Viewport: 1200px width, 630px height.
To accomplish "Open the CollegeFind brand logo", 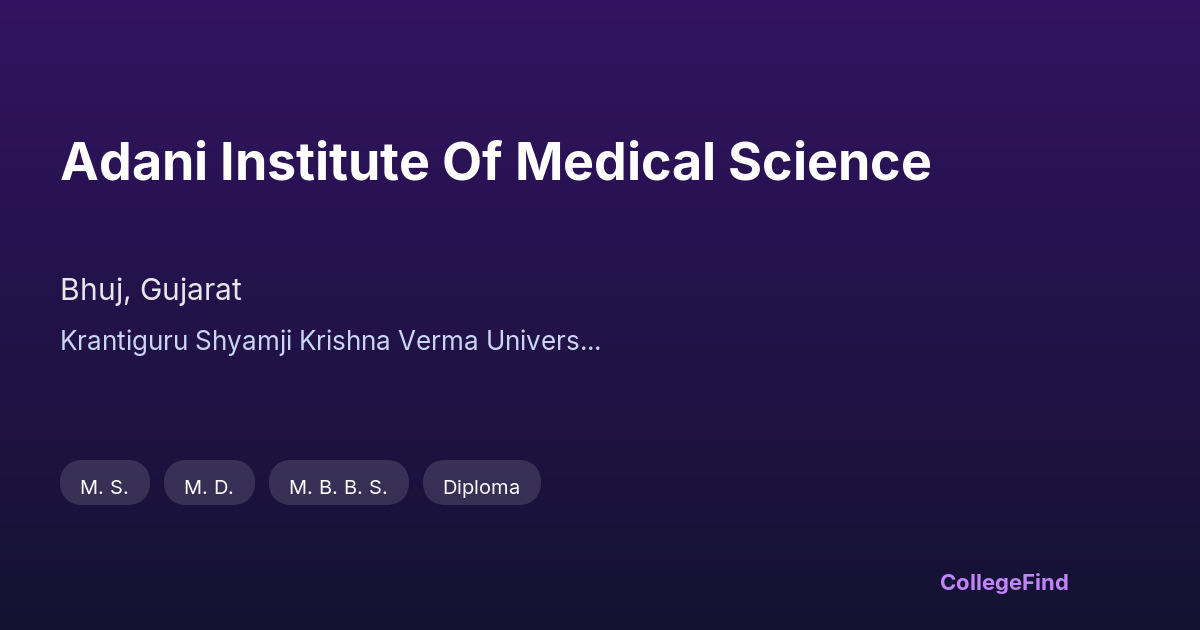I will [x=1003, y=582].
